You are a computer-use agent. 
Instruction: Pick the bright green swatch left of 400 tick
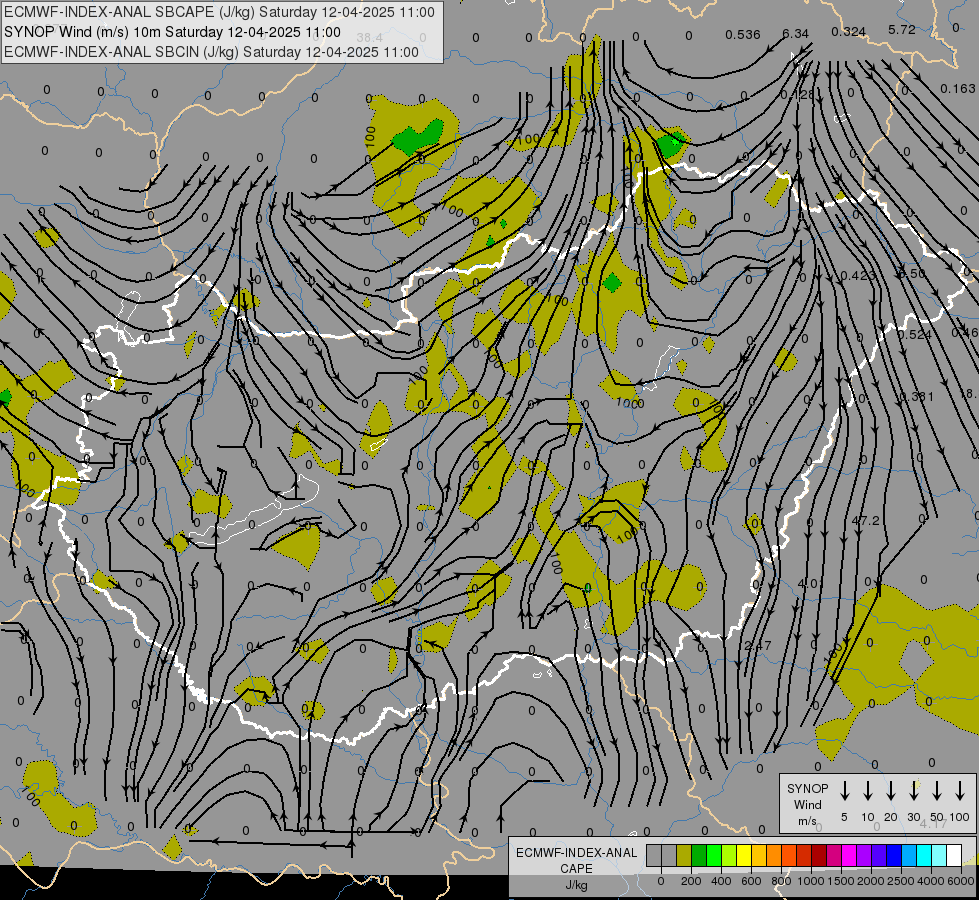coord(714,855)
